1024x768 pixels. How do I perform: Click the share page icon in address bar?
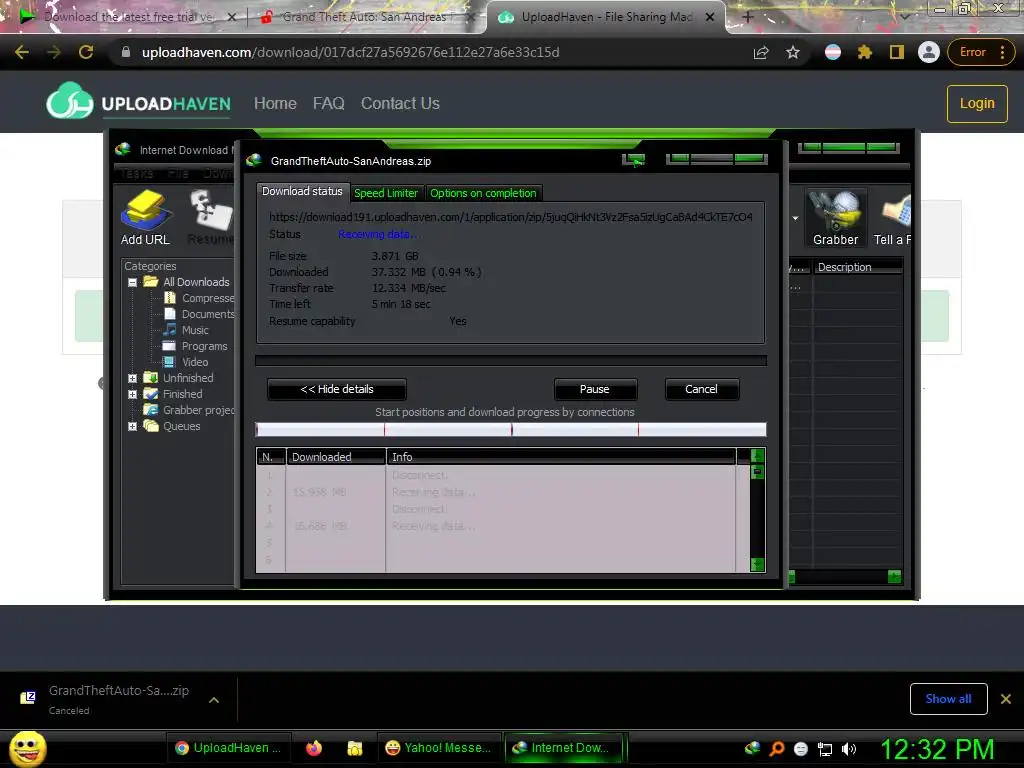tap(761, 52)
